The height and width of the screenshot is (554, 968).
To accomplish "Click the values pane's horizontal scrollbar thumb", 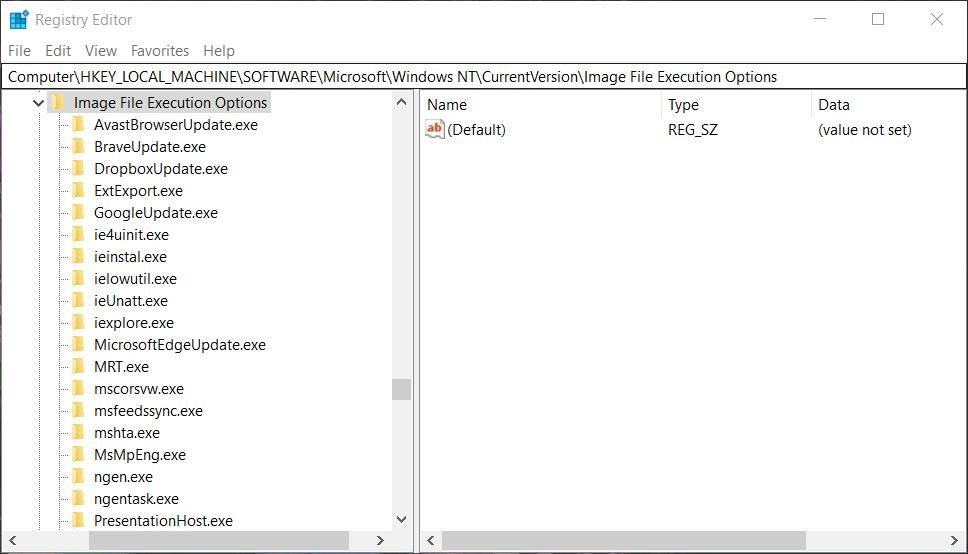I will pos(624,540).
